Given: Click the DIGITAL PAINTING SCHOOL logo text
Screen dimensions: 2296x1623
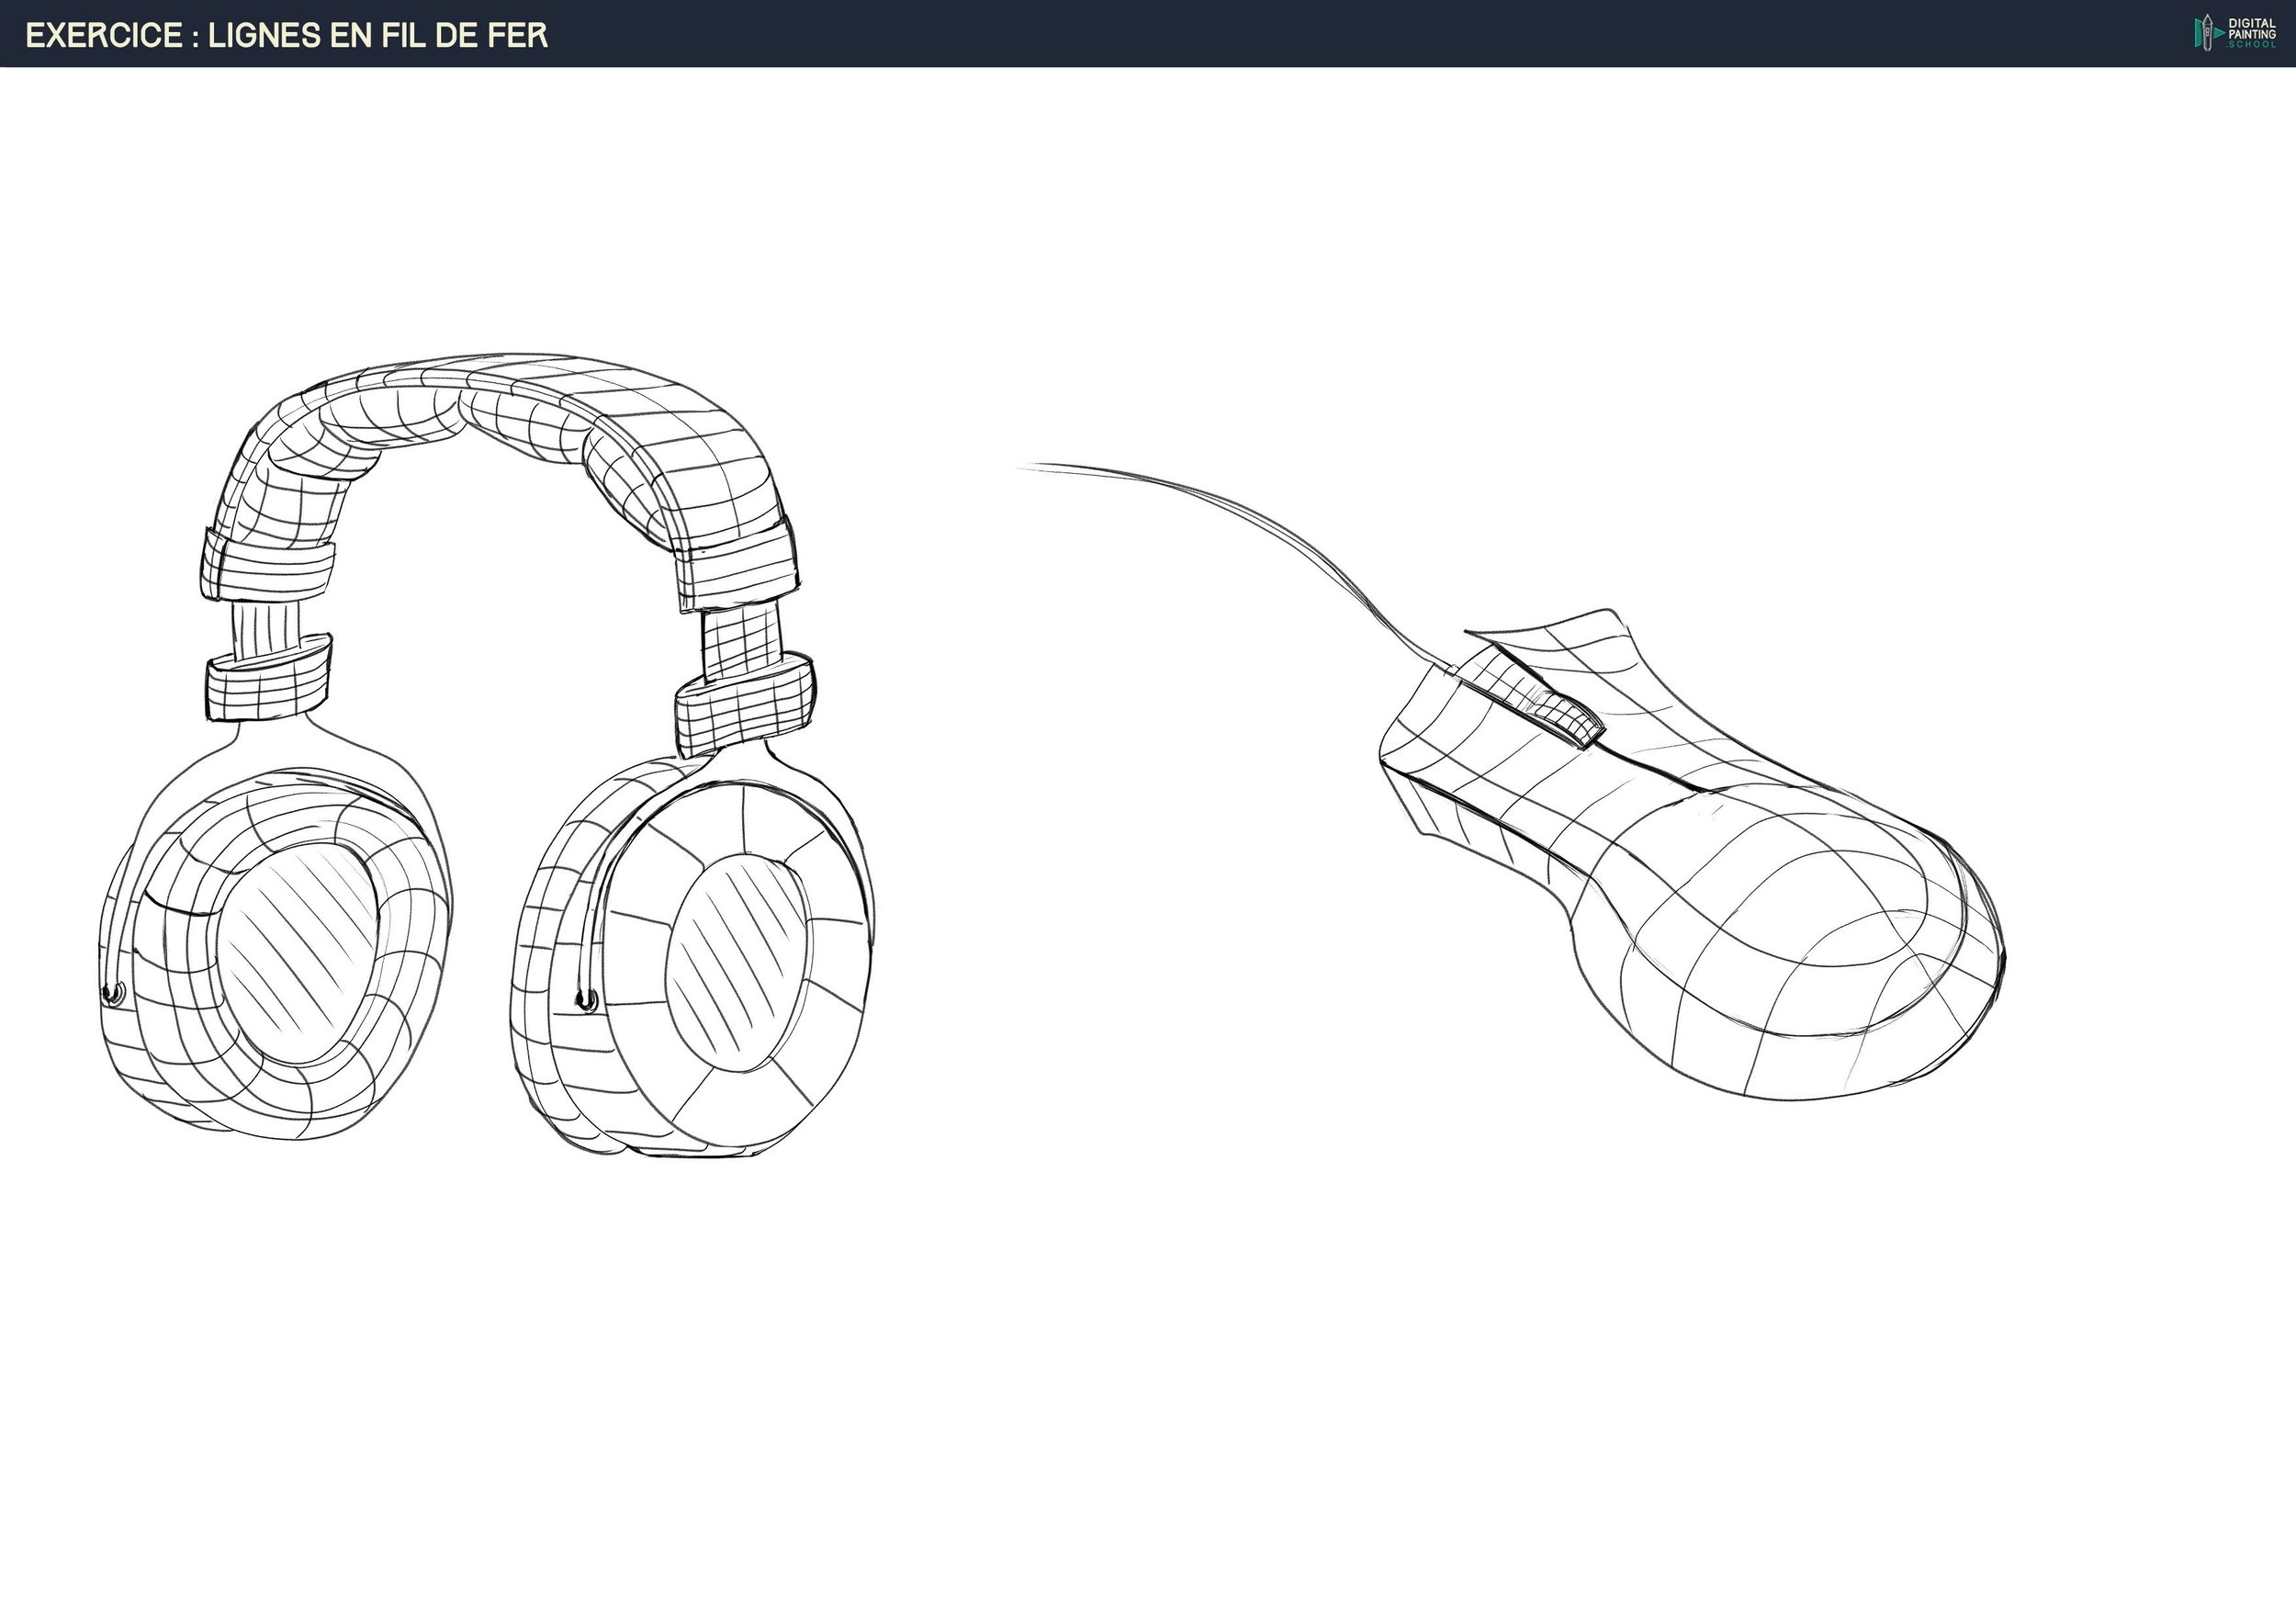Looking at the screenshot, I should (2251, 33).
